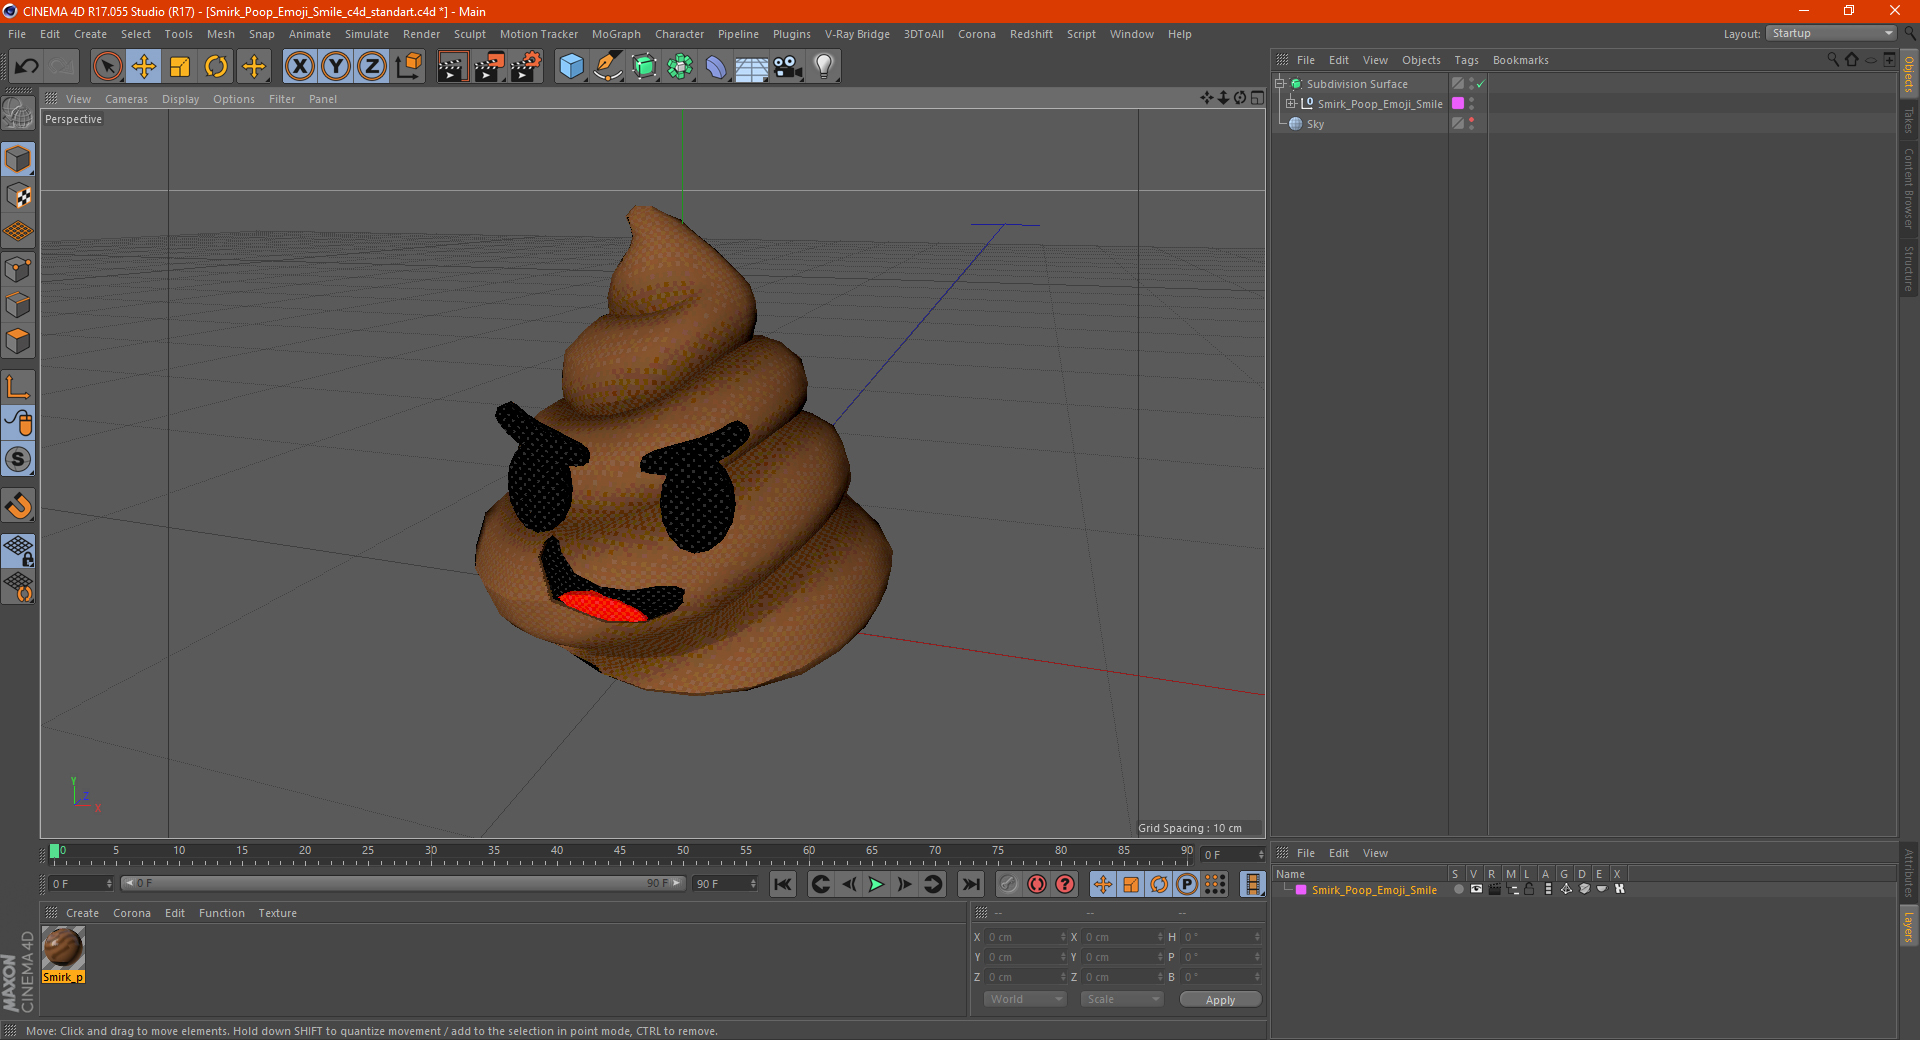Viewport: 1920px width, 1040px height.
Task: Open viewport Display menu
Action: click(x=180, y=99)
